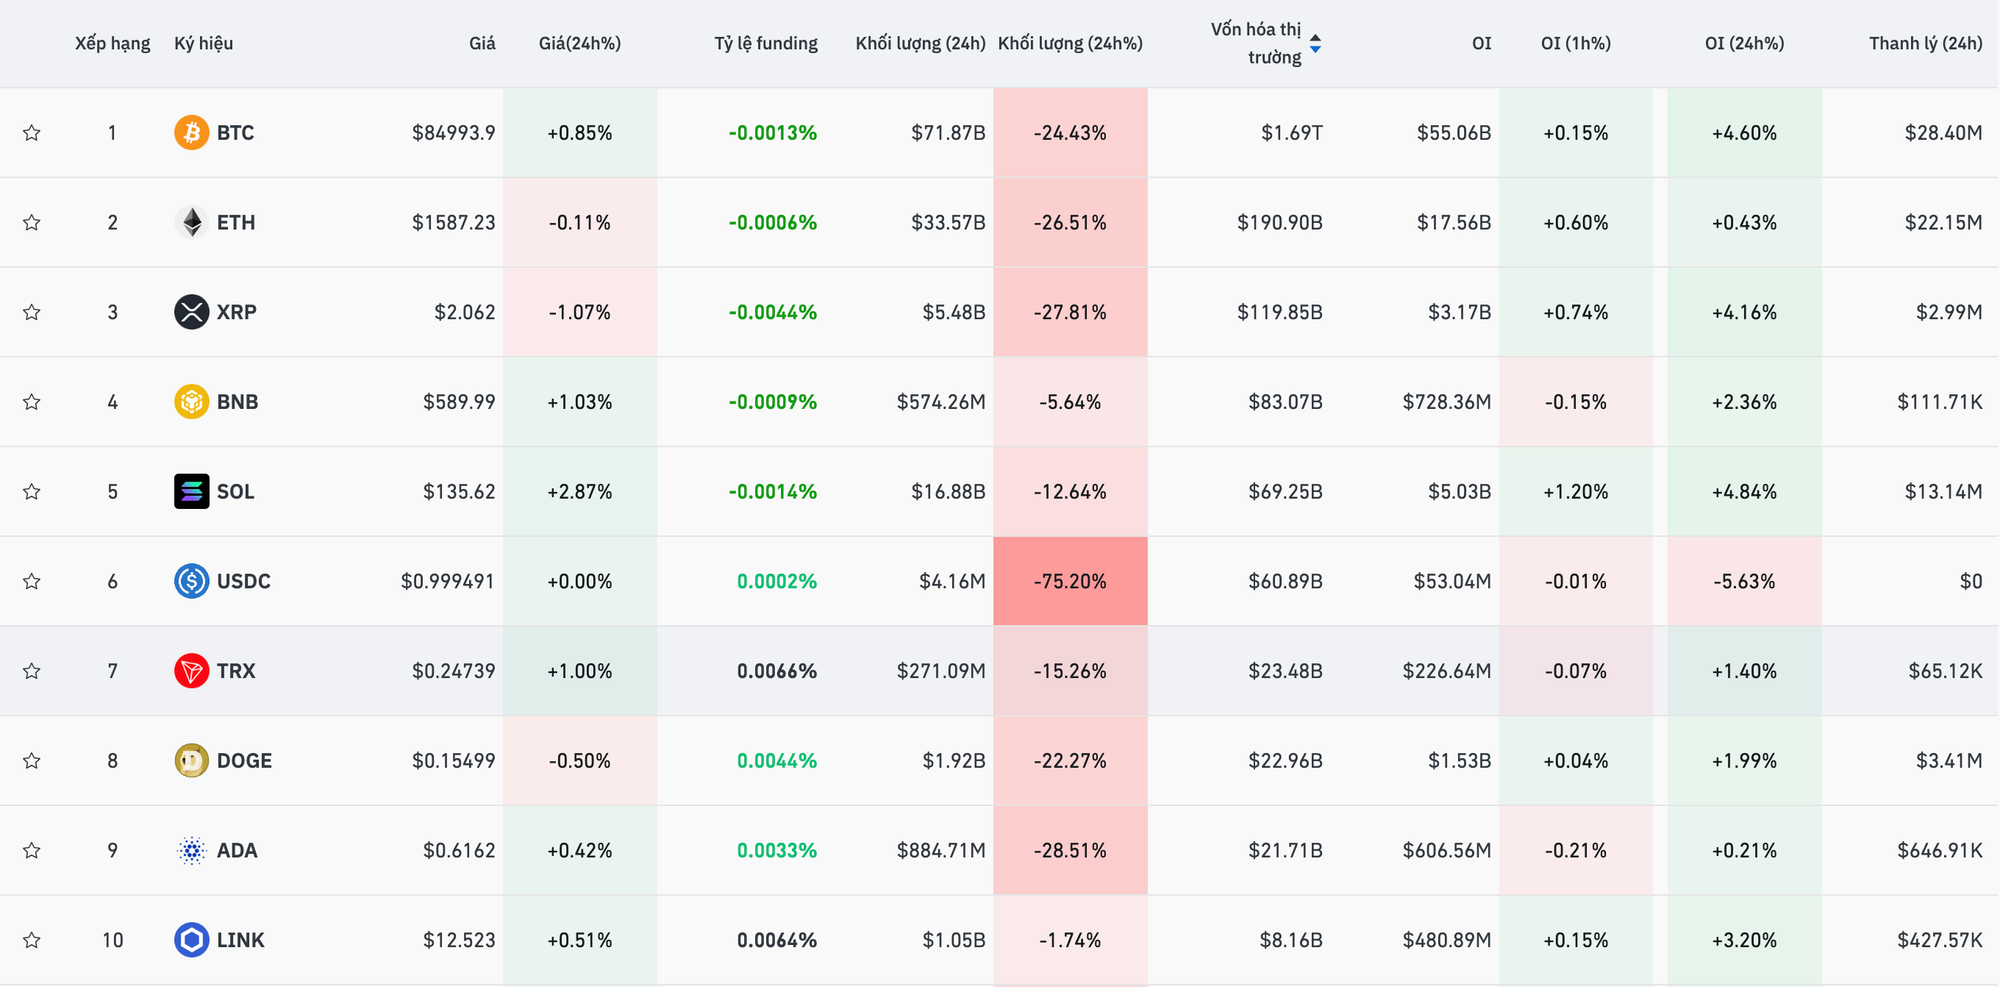Image resolution: width=2000 pixels, height=987 pixels.
Task: Click USDC's red -75.20% volume cell
Action: click(1070, 581)
